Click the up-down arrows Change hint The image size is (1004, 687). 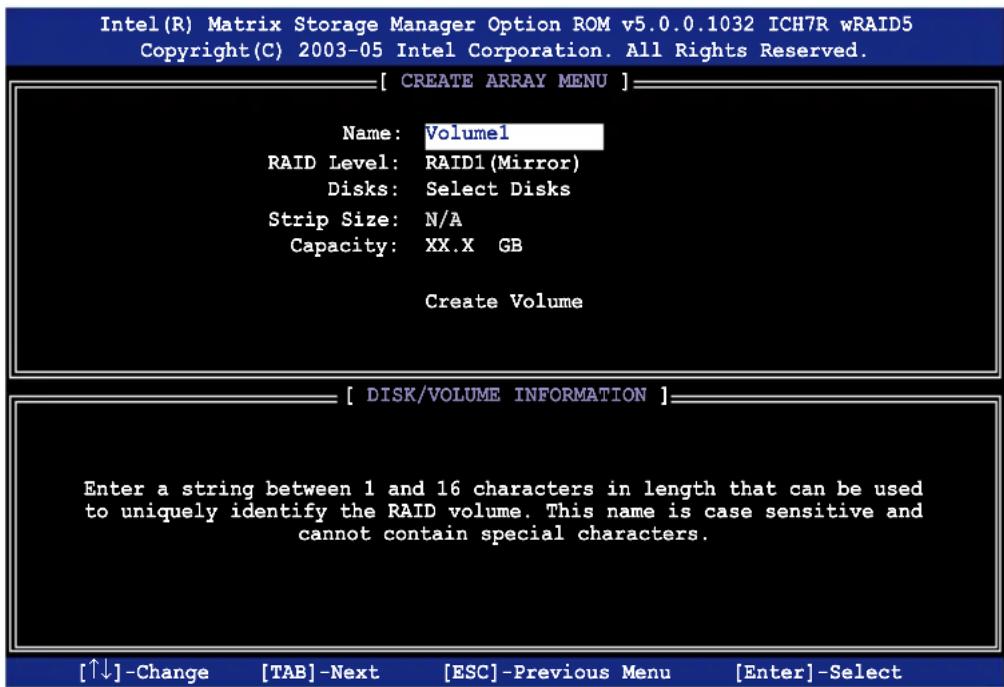[144, 672]
